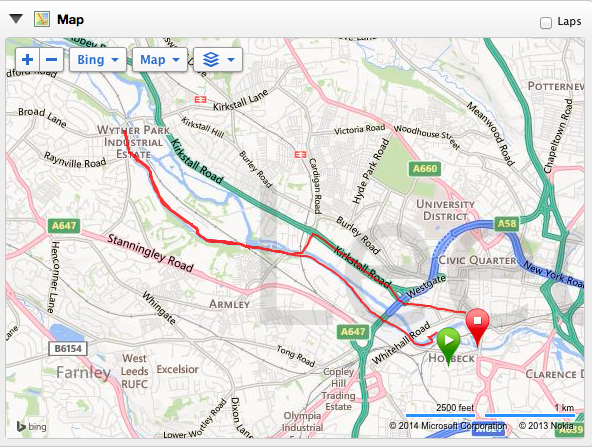Zoom out with the minus button
The height and width of the screenshot is (447, 592).
point(51,60)
